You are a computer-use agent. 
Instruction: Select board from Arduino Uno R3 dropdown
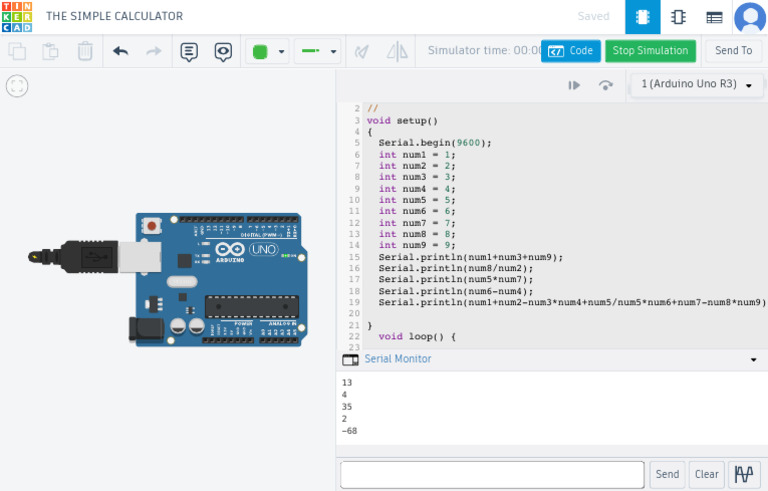[x=696, y=85]
